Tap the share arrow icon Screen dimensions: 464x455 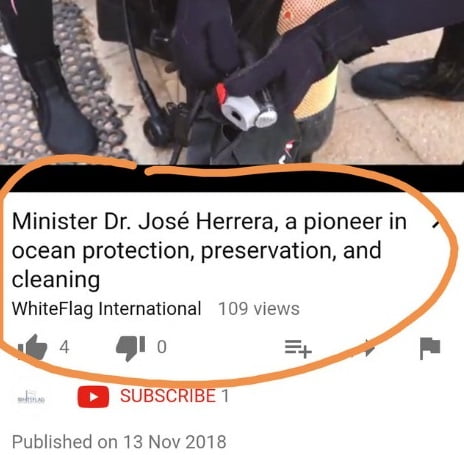point(368,348)
